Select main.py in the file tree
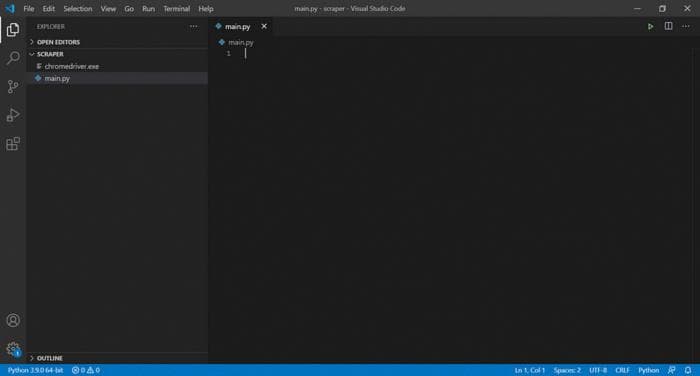The height and width of the screenshot is (376, 700). (x=117, y=78)
